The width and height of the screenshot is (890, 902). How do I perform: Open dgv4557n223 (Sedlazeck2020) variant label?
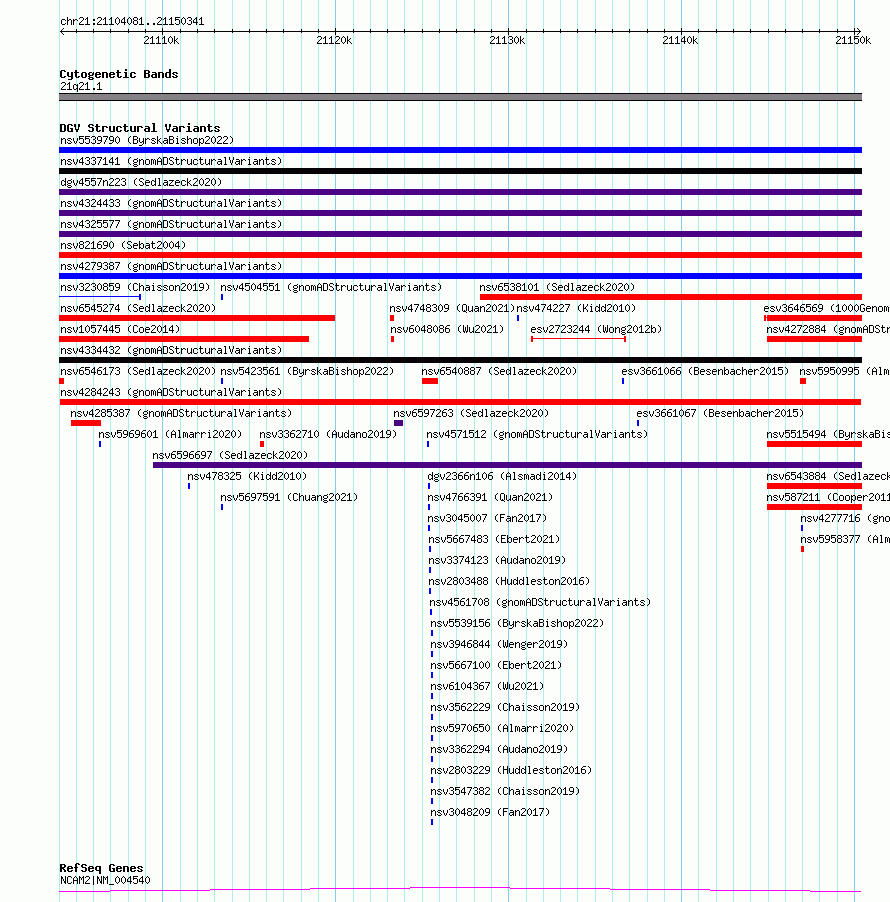click(141, 182)
